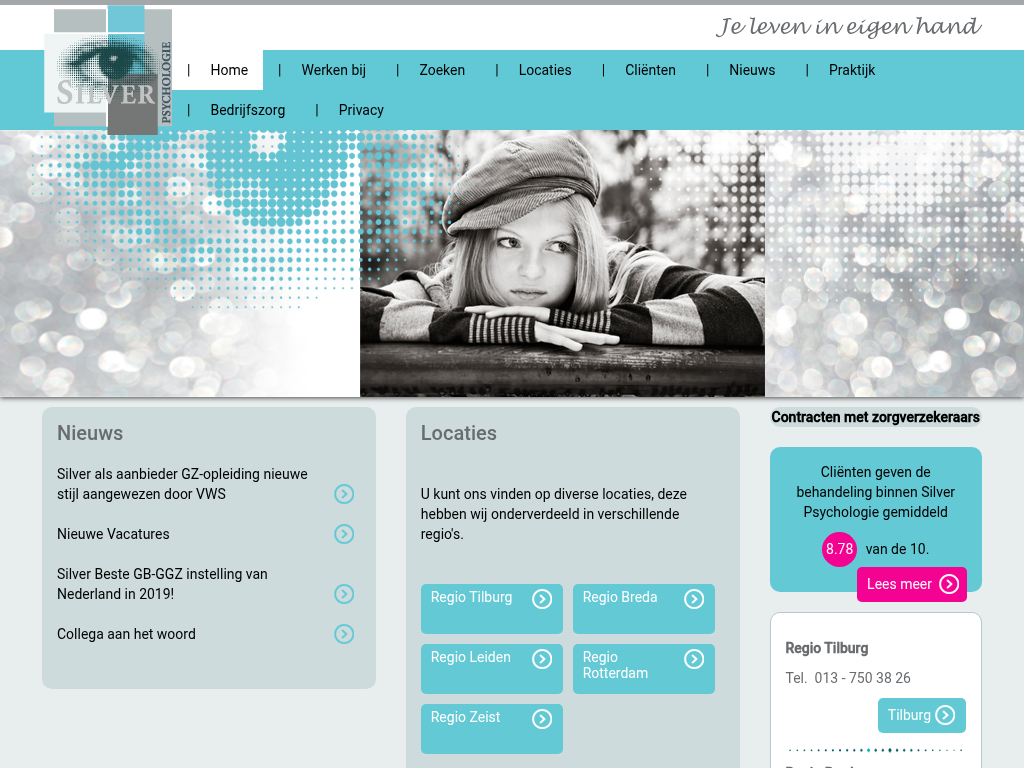Click arrow icon beside GZ-opleiding news item
This screenshot has width=1024, height=768.
tap(344, 494)
